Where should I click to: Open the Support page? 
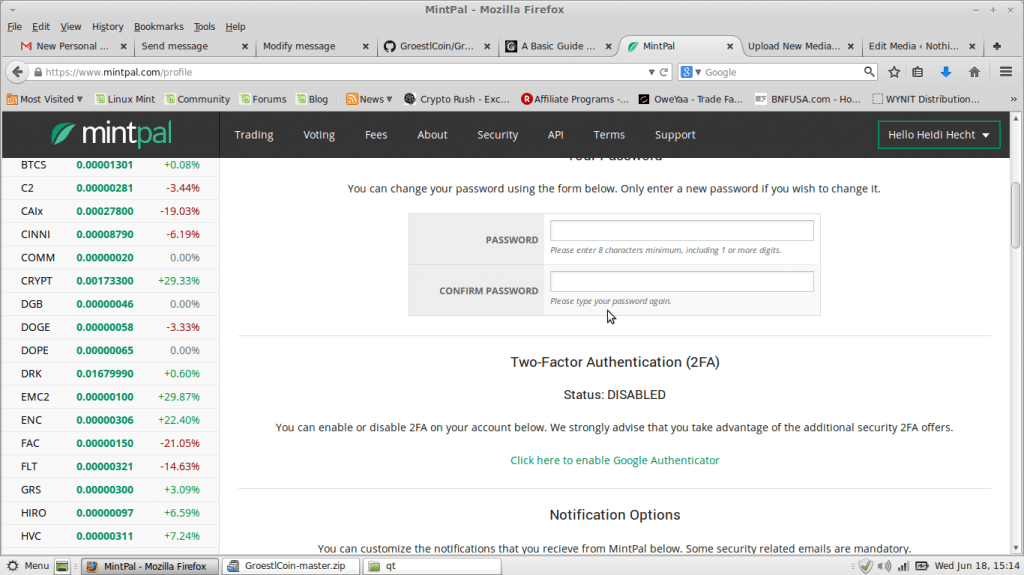pyautogui.click(x=675, y=135)
